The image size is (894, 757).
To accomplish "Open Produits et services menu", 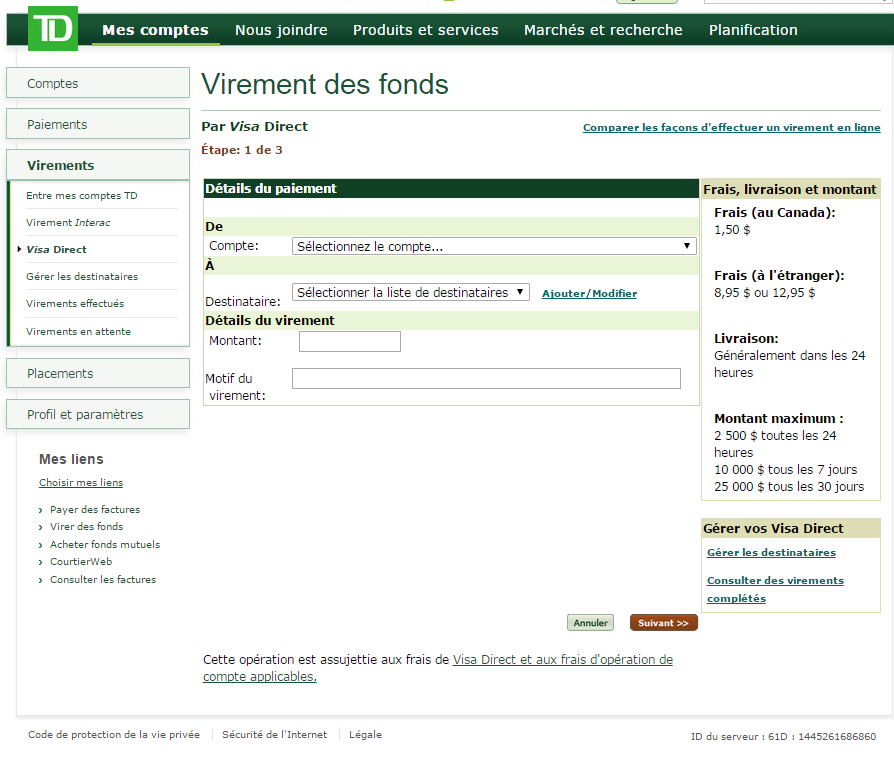I will 425,30.
